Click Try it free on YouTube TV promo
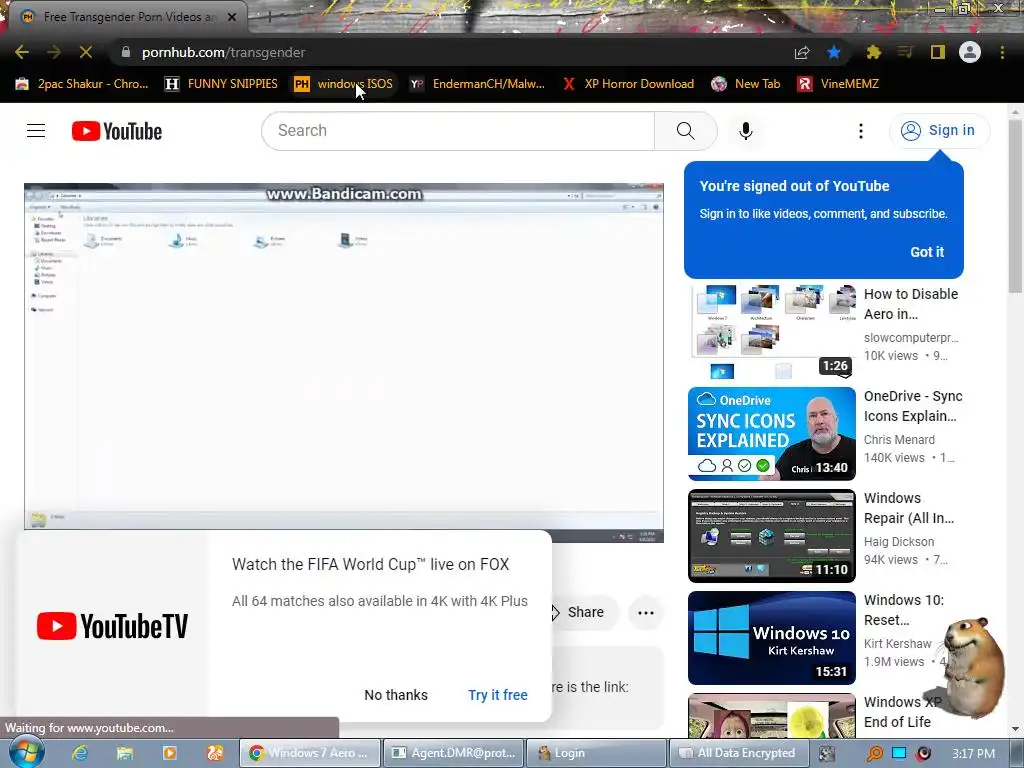This screenshot has height=768, width=1024. 498,695
